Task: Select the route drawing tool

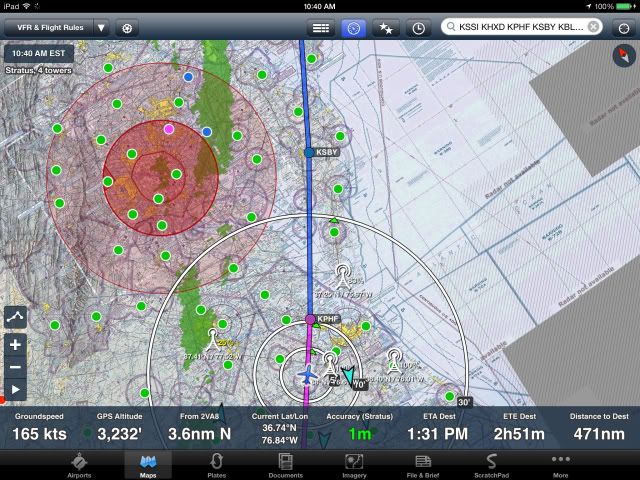Action: click(15, 316)
